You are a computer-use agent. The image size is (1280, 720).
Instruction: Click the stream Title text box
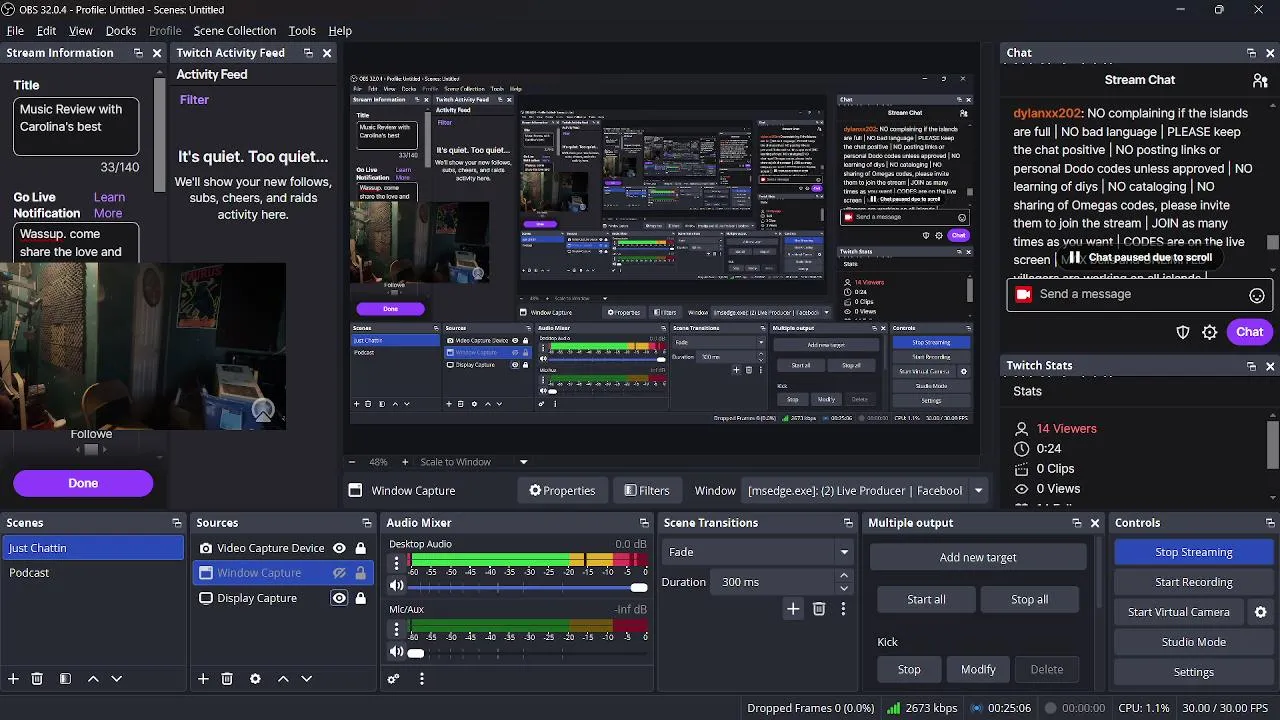point(76,125)
